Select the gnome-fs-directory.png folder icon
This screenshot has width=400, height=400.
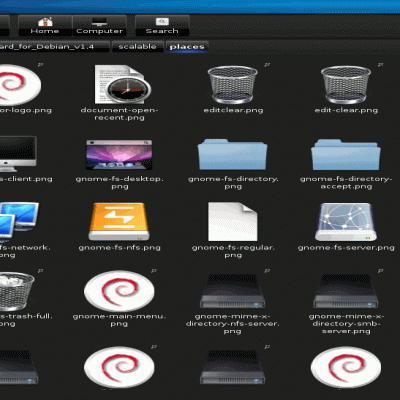pyautogui.click(x=232, y=155)
